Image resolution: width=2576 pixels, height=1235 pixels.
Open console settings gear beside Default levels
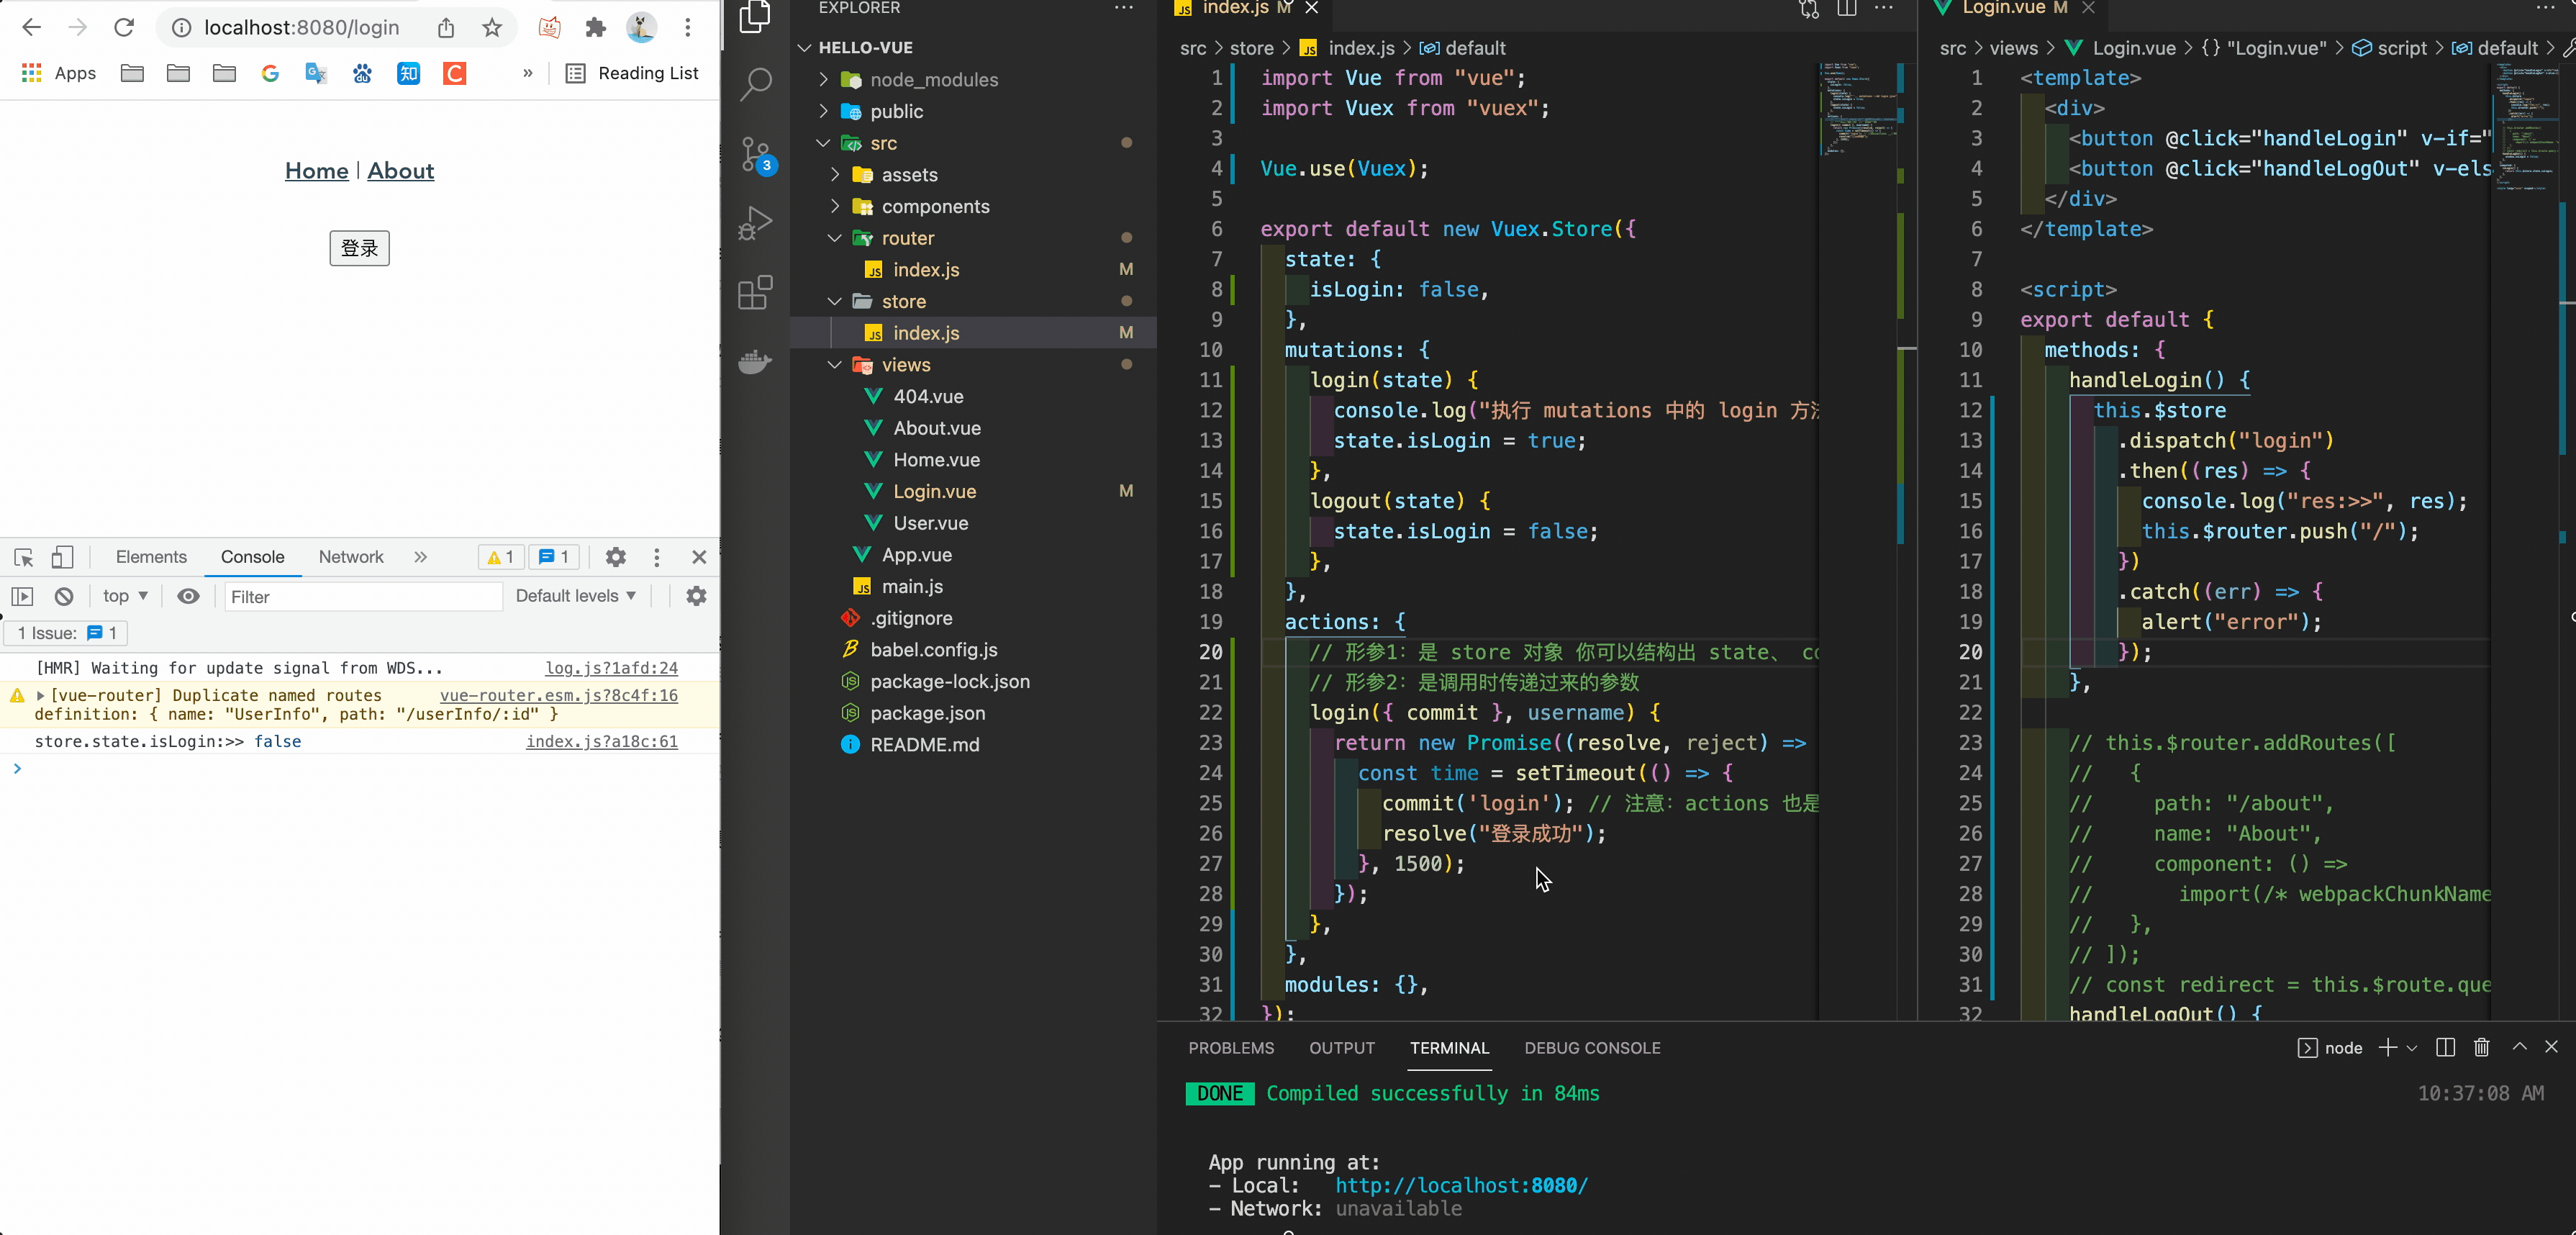696,596
